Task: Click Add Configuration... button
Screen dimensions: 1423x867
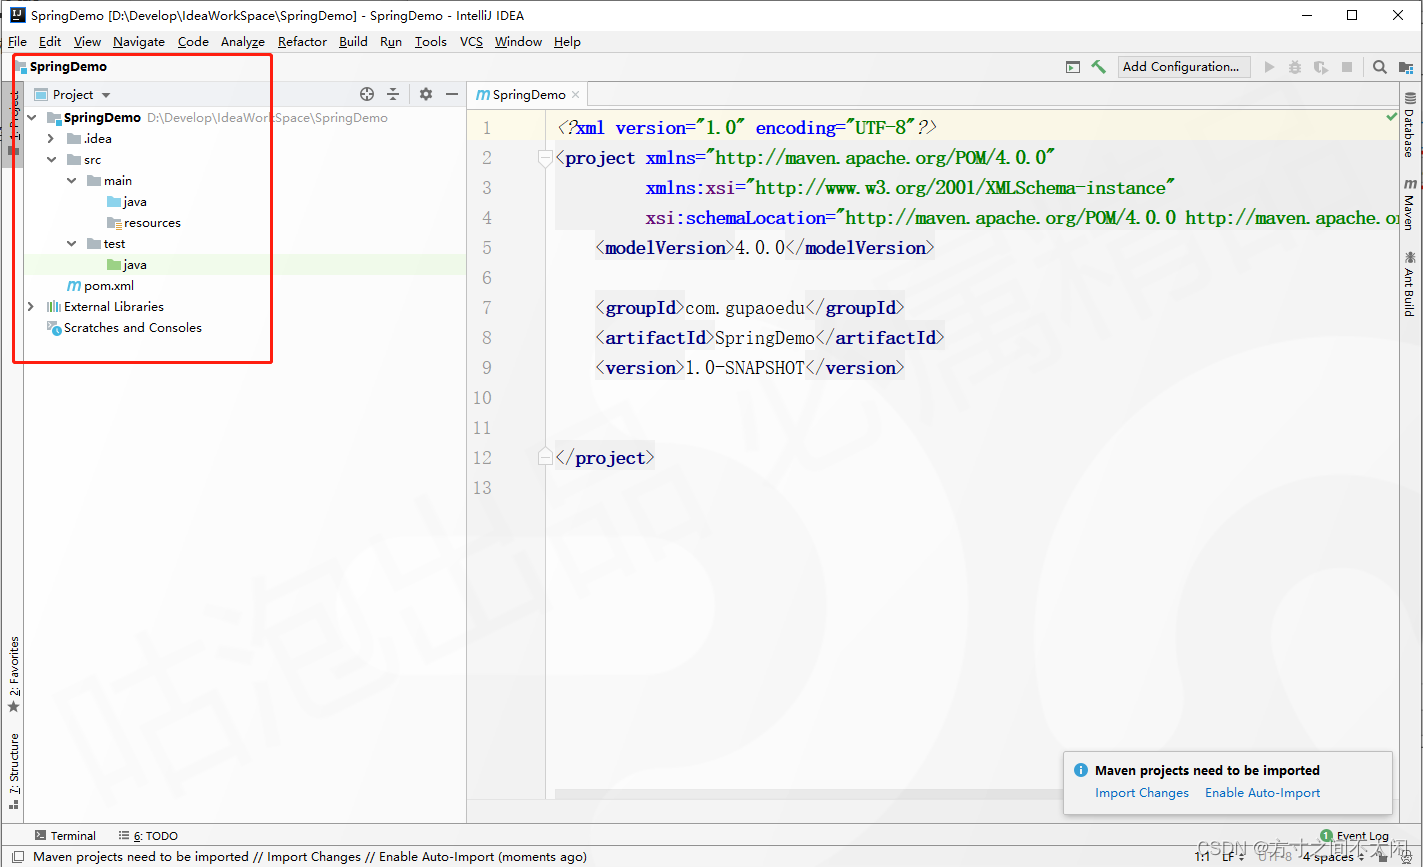Action: click(x=1184, y=67)
